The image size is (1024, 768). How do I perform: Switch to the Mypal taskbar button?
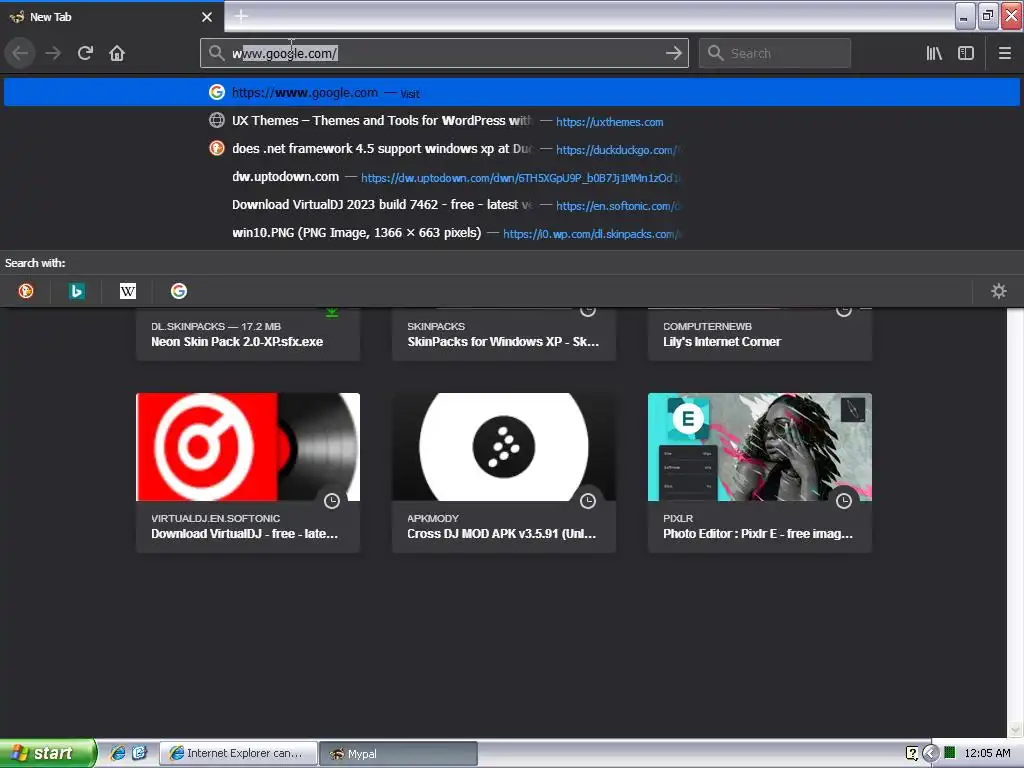(398, 754)
